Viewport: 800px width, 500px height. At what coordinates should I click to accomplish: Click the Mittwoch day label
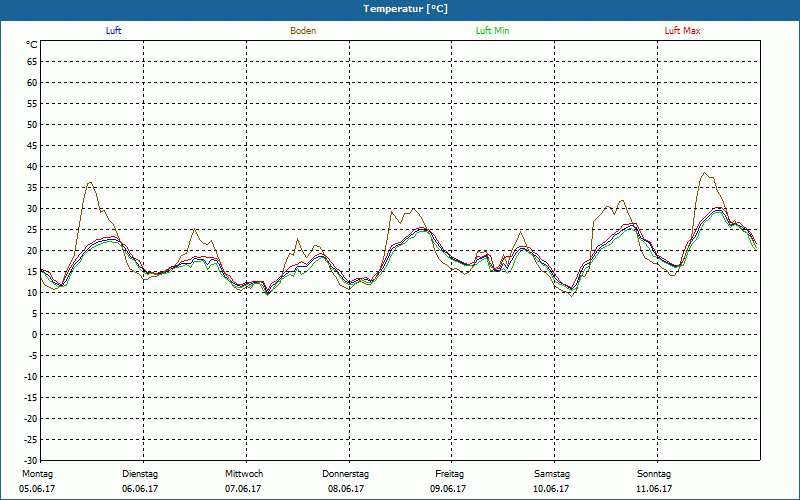(x=244, y=474)
